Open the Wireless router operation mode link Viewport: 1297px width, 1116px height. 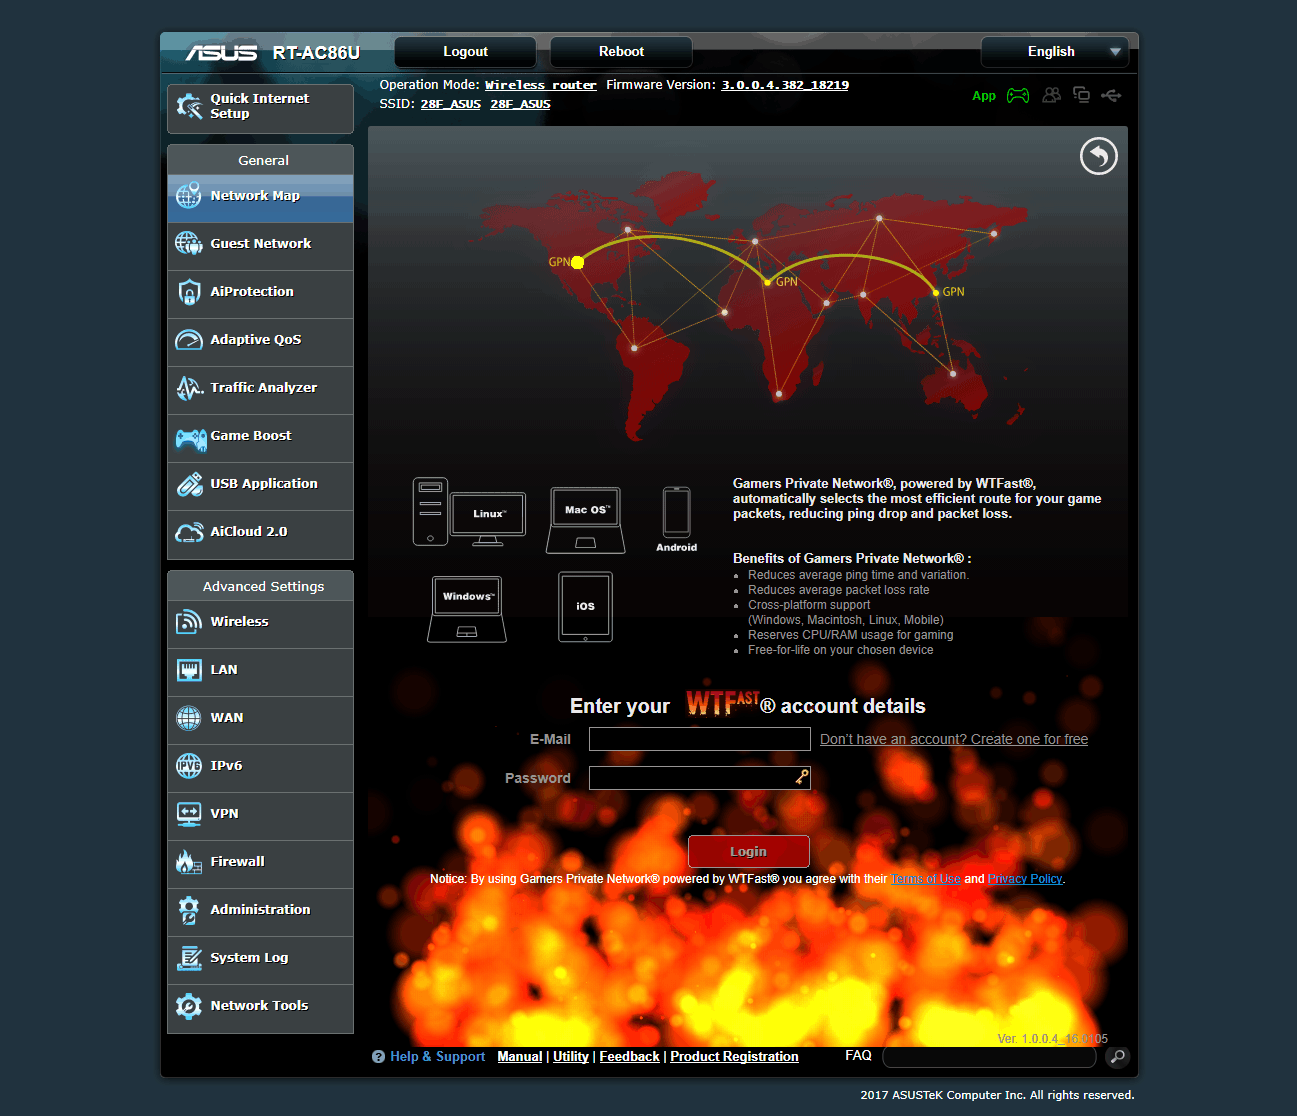(x=541, y=85)
